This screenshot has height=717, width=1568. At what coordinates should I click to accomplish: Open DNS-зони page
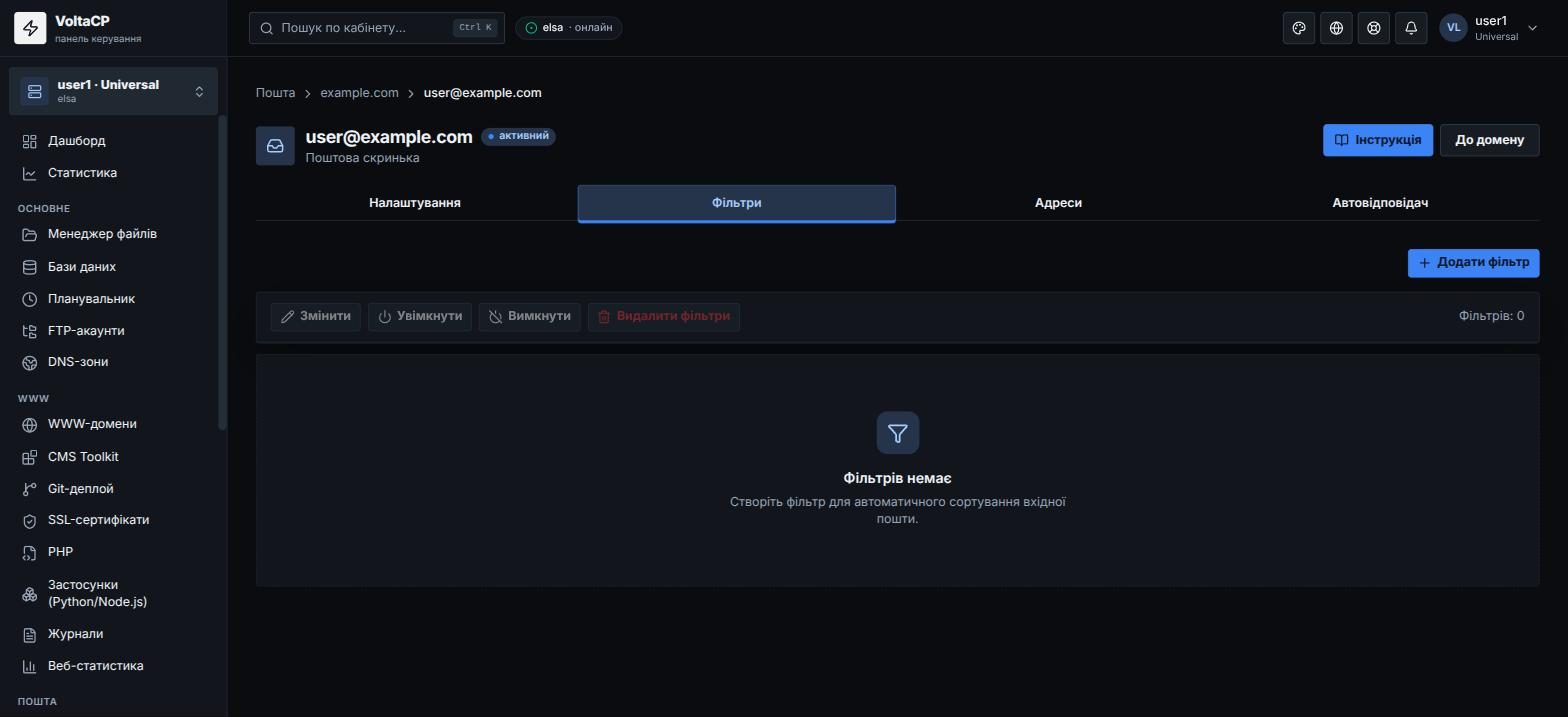(113, 362)
